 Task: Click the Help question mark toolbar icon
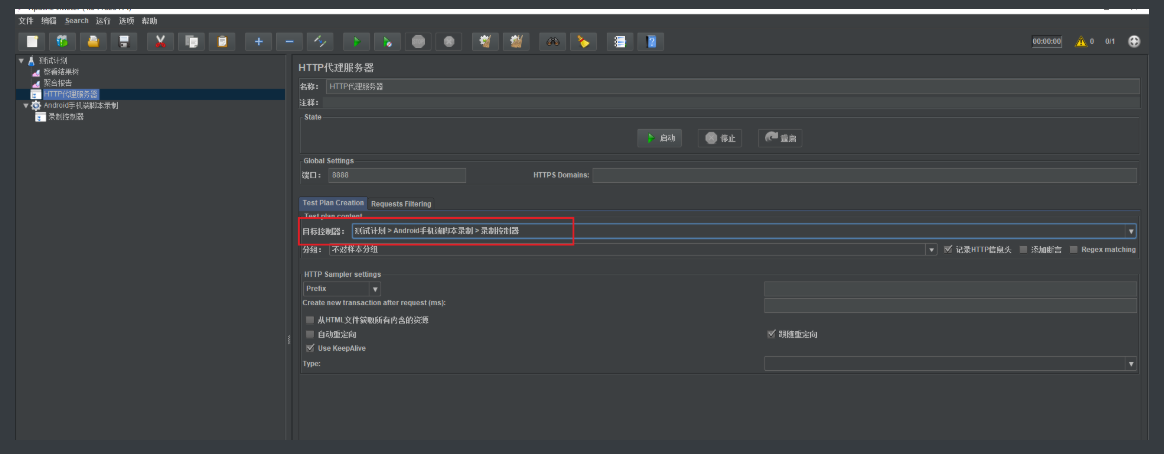pos(652,41)
